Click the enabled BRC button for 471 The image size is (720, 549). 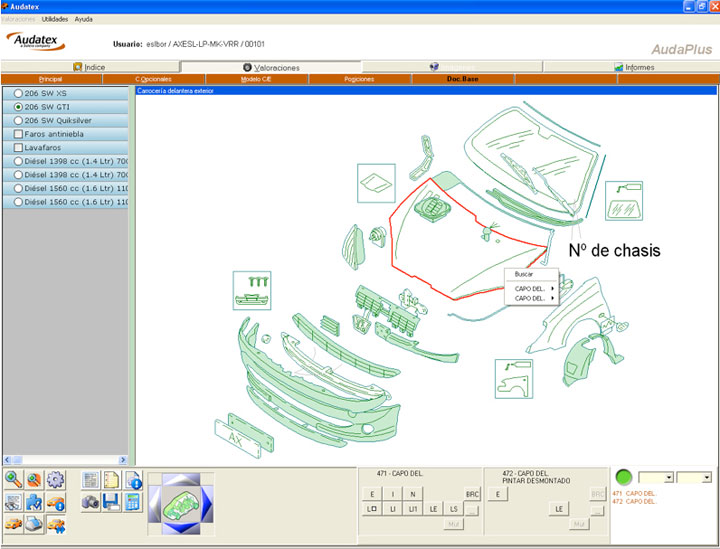point(472,494)
